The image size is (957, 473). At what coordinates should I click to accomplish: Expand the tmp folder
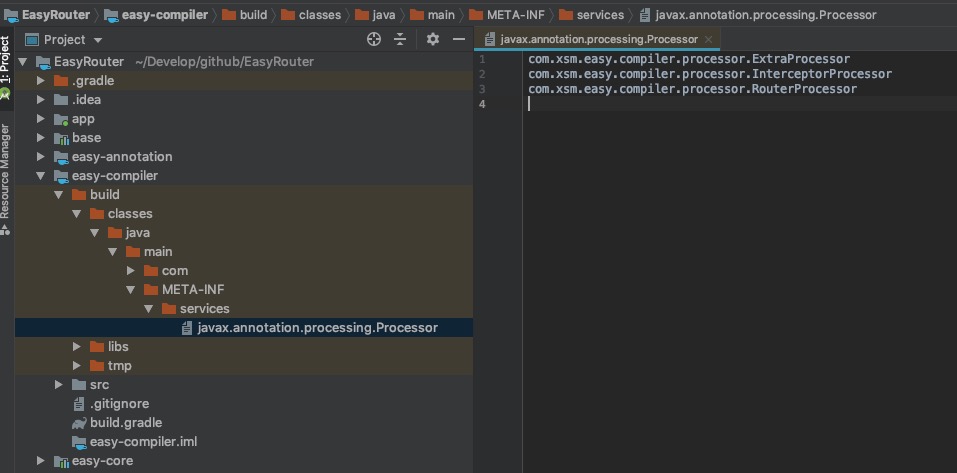click(x=76, y=366)
